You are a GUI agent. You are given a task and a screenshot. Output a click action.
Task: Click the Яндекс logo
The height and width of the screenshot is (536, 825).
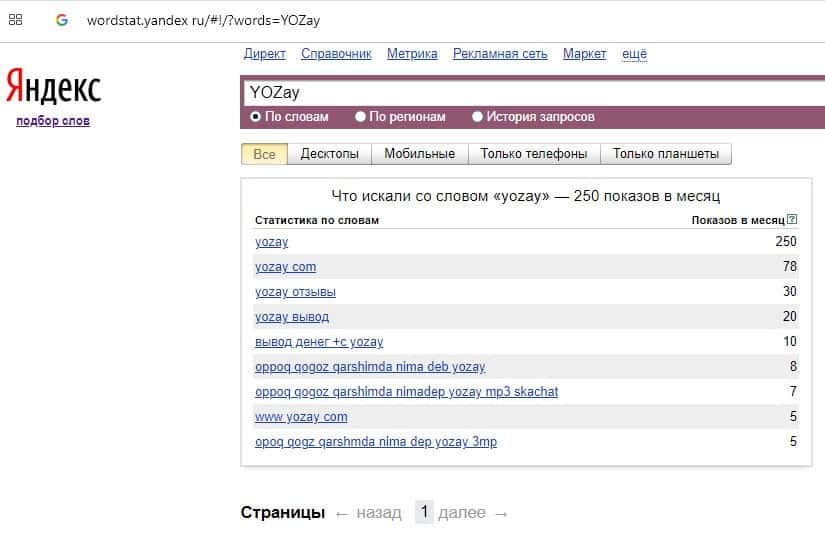click(53, 86)
